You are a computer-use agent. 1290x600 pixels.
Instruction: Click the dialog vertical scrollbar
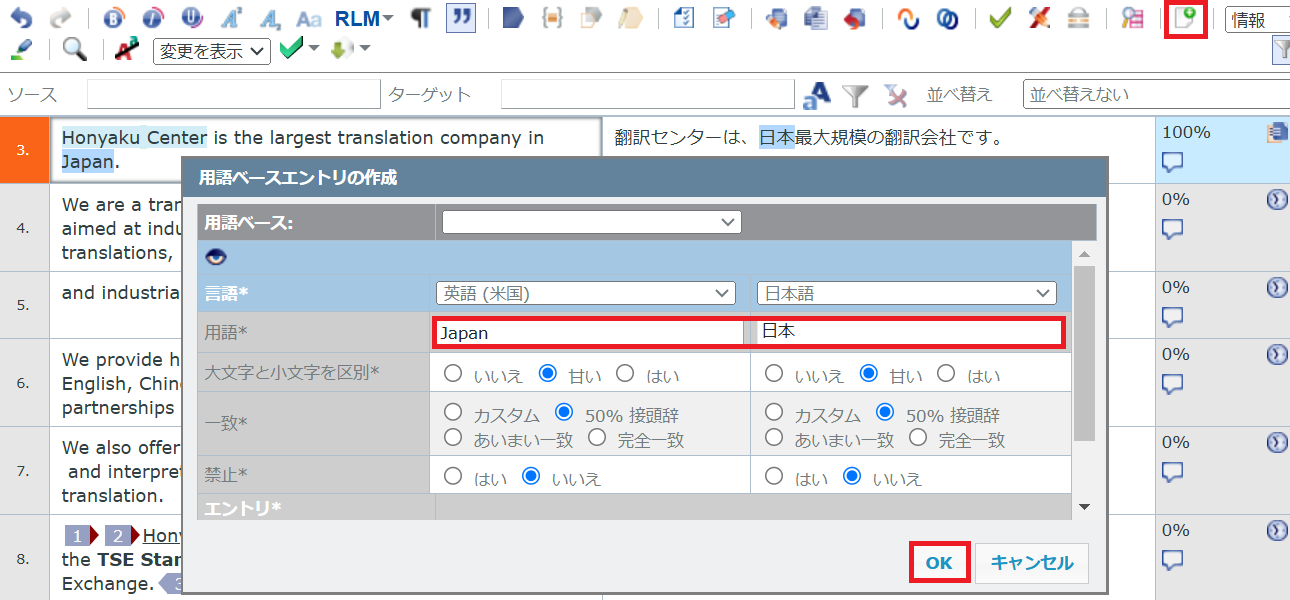(x=1084, y=350)
